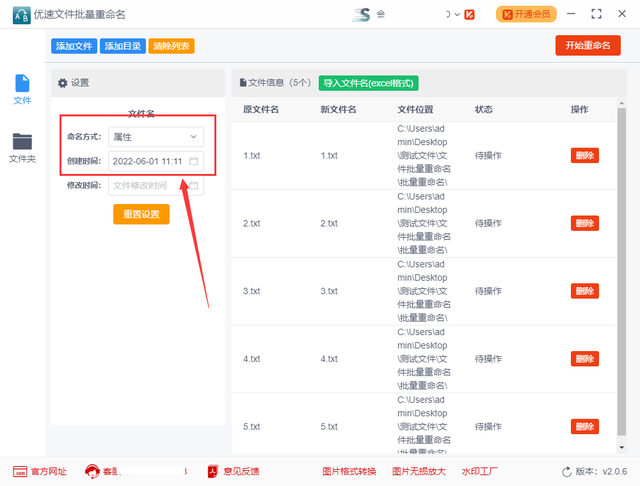Screen dimensions: 640x486
Task: Click the 创建时间 date input field
Action: pos(156,161)
